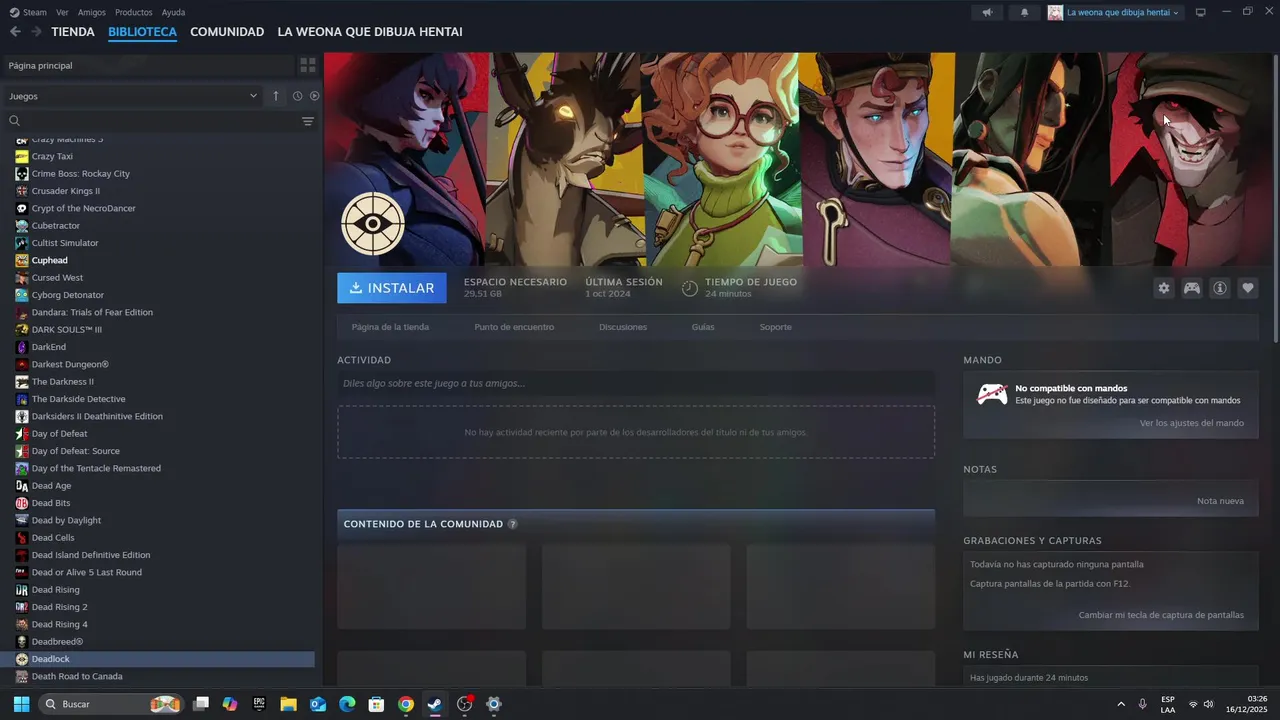Click the Steam taskbar icon

click(434, 704)
